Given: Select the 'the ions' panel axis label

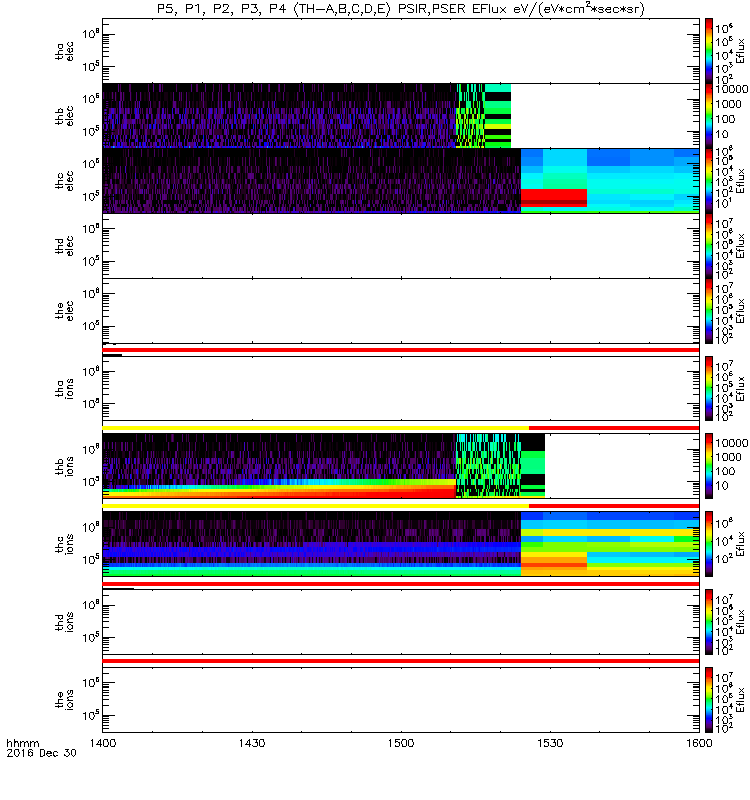Looking at the screenshot, I should tap(65, 700).
